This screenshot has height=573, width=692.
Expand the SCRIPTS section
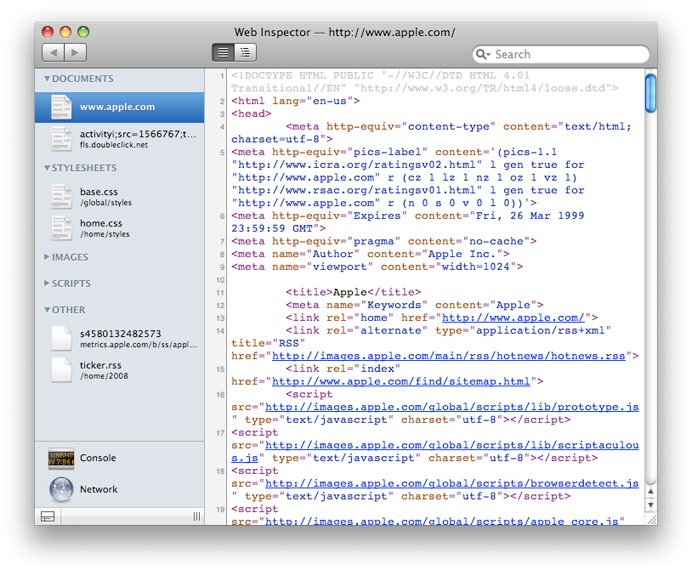(x=47, y=283)
